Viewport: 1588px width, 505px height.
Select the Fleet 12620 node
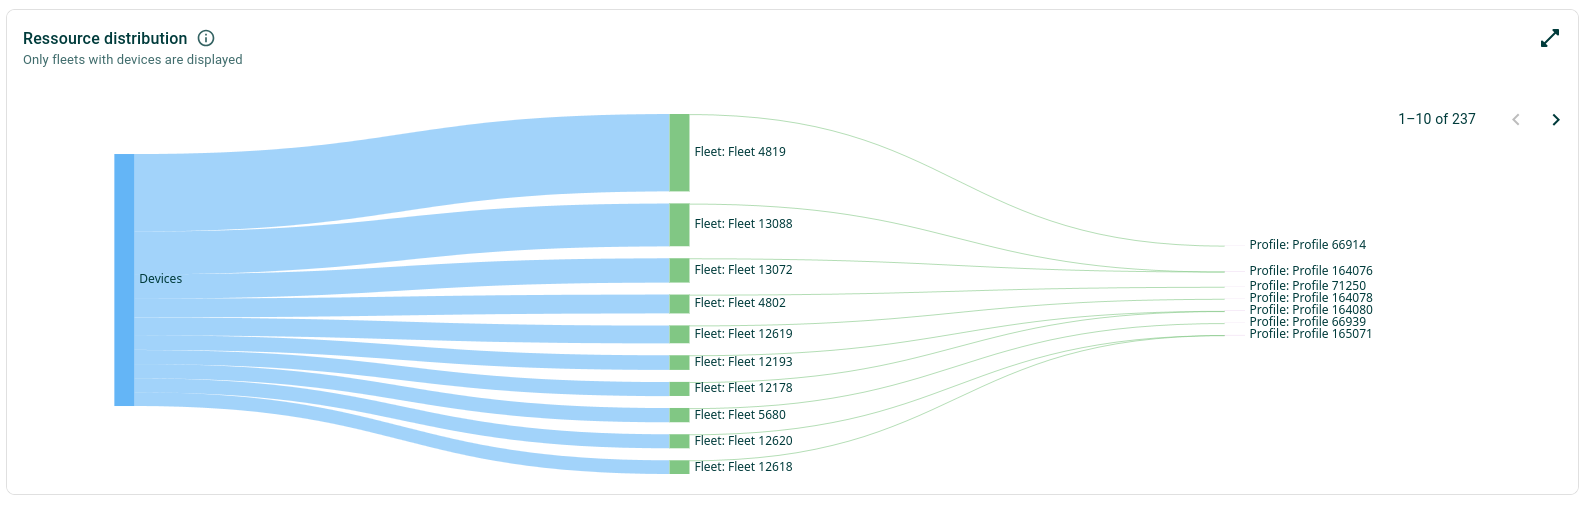click(x=680, y=441)
